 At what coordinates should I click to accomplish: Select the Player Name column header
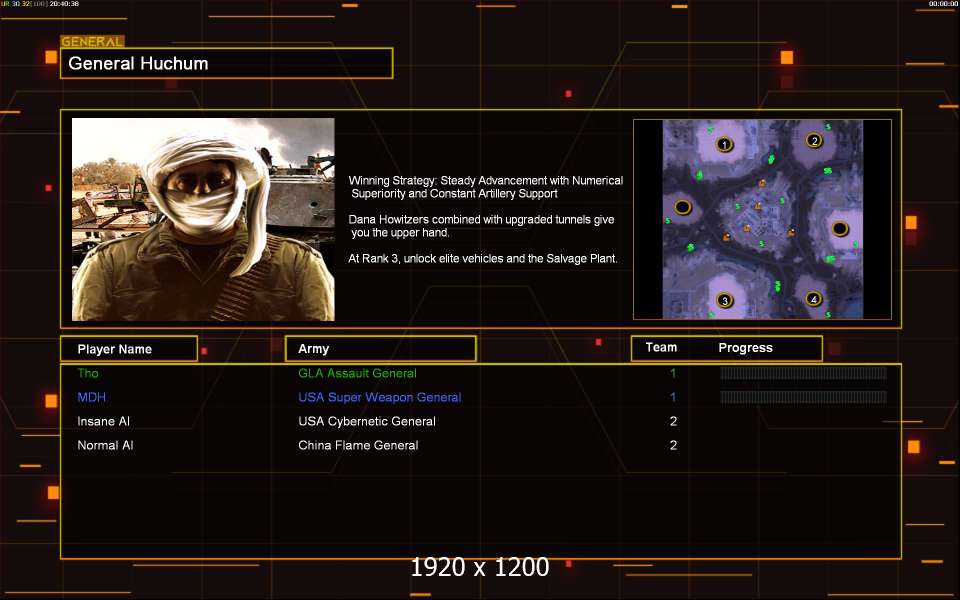pos(129,349)
